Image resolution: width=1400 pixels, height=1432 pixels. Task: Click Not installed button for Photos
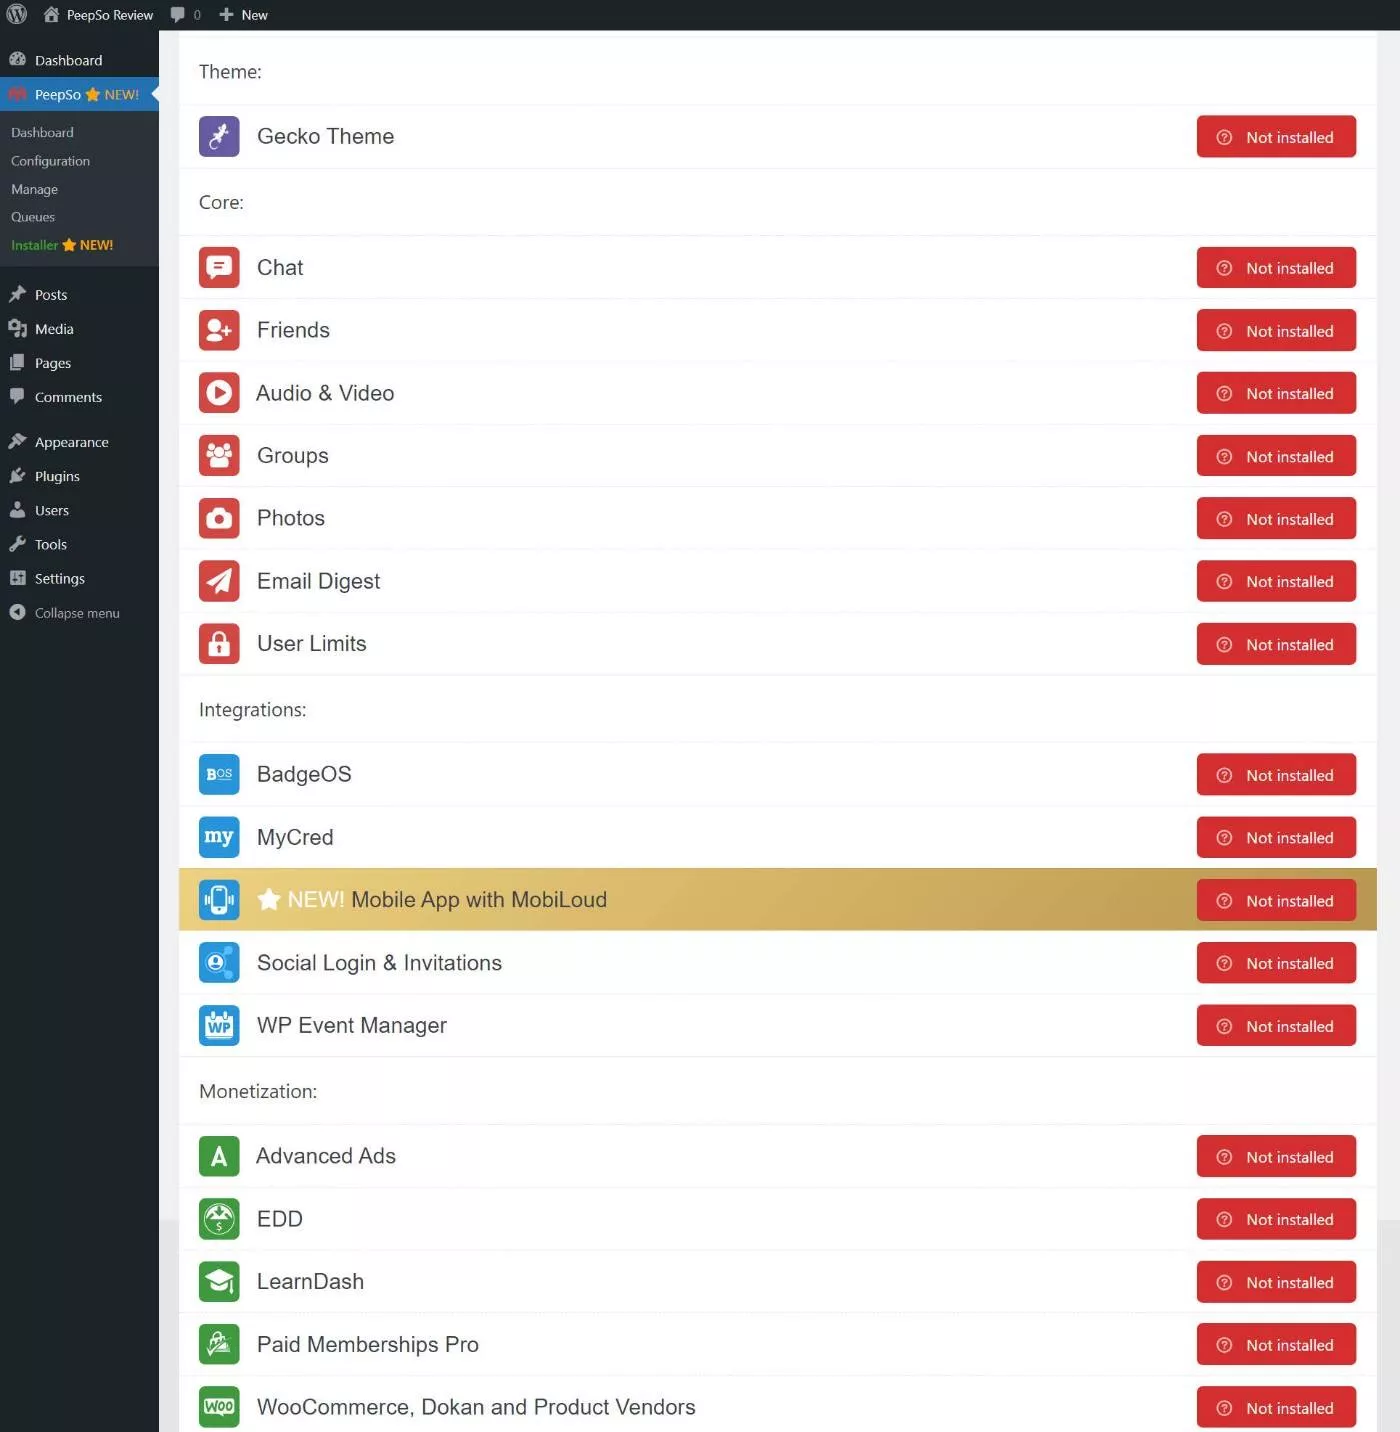point(1276,519)
